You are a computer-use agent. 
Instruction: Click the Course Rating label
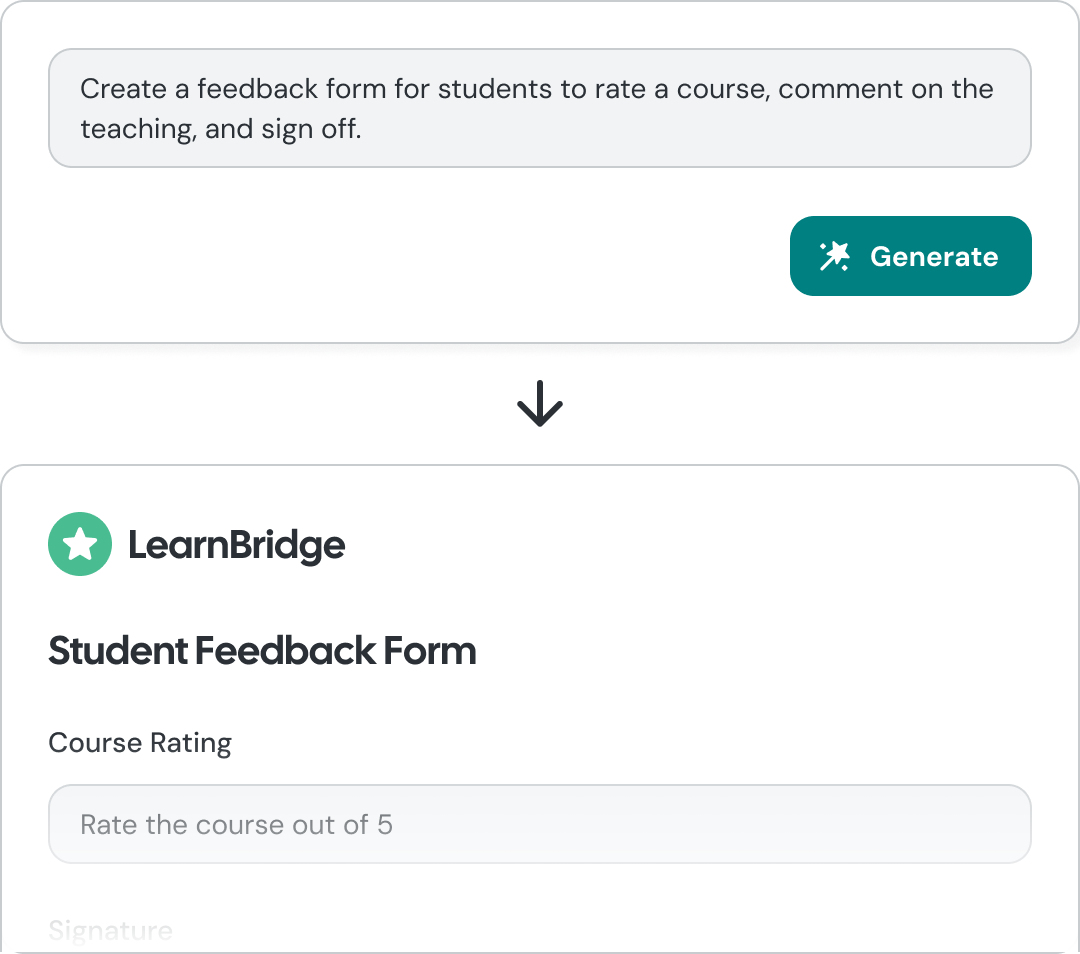point(140,743)
